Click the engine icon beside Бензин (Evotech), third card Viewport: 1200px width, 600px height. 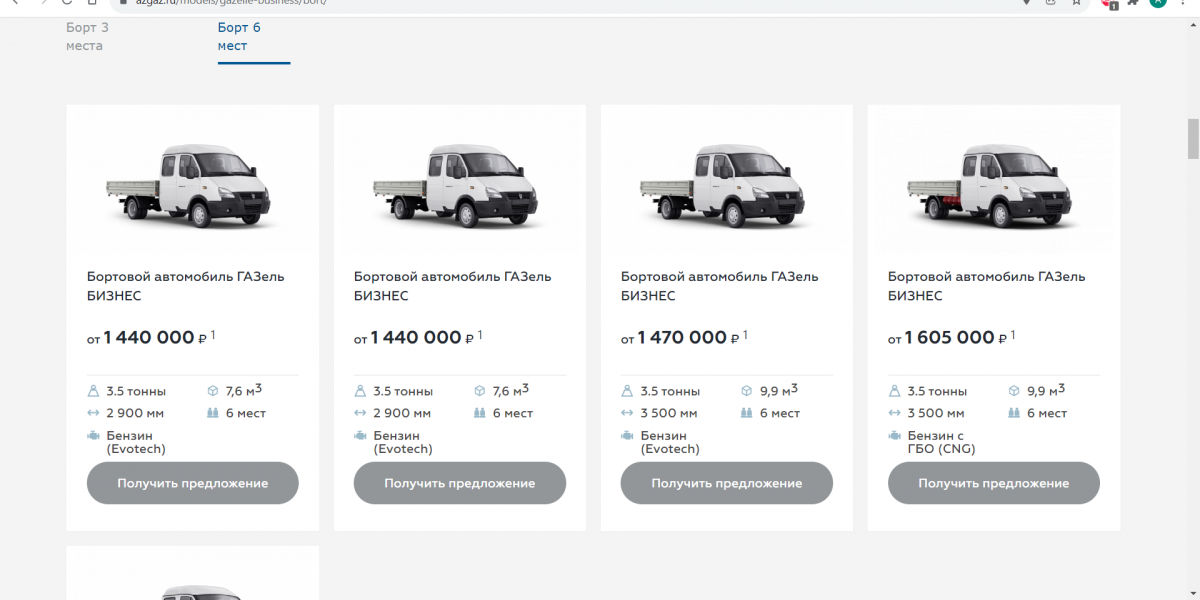[628, 436]
